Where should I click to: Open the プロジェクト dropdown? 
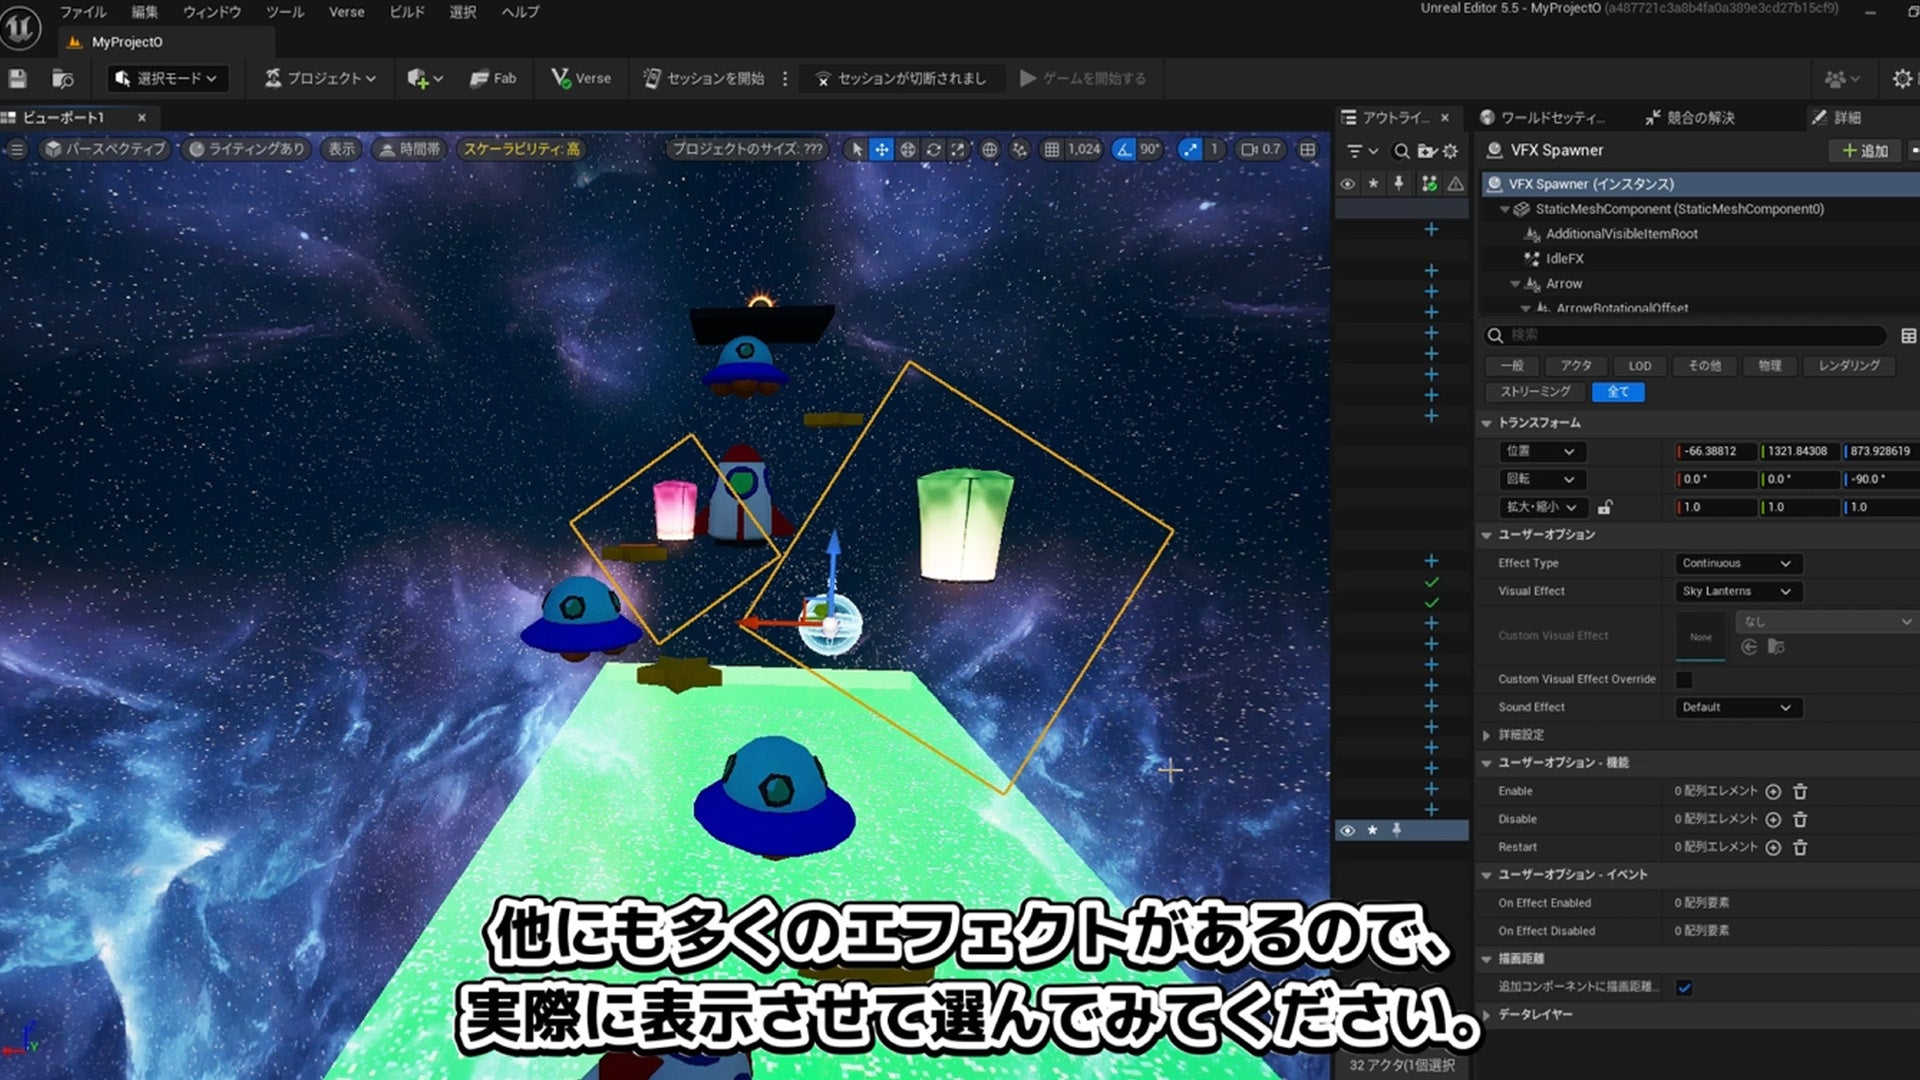pos(320,78)
